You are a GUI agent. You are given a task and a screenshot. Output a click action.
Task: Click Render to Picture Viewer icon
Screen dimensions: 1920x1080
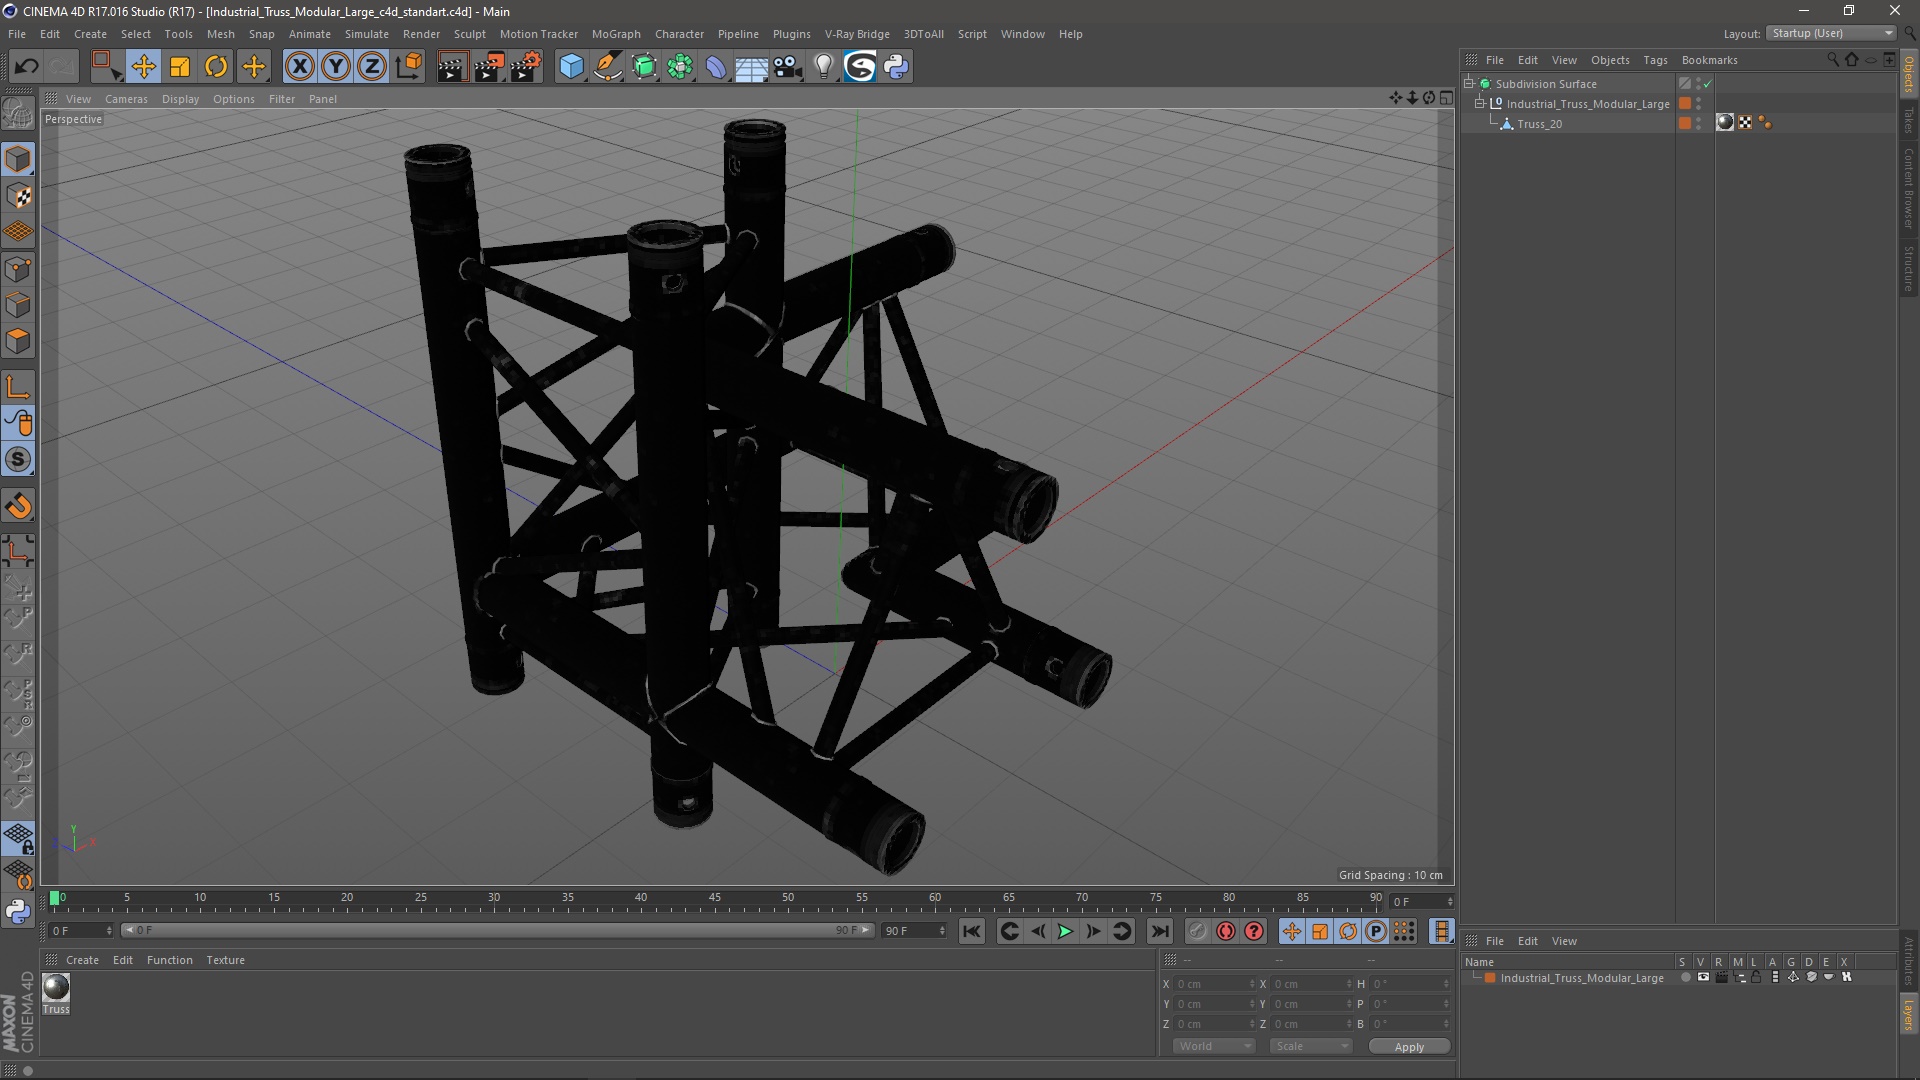point(489,67)
